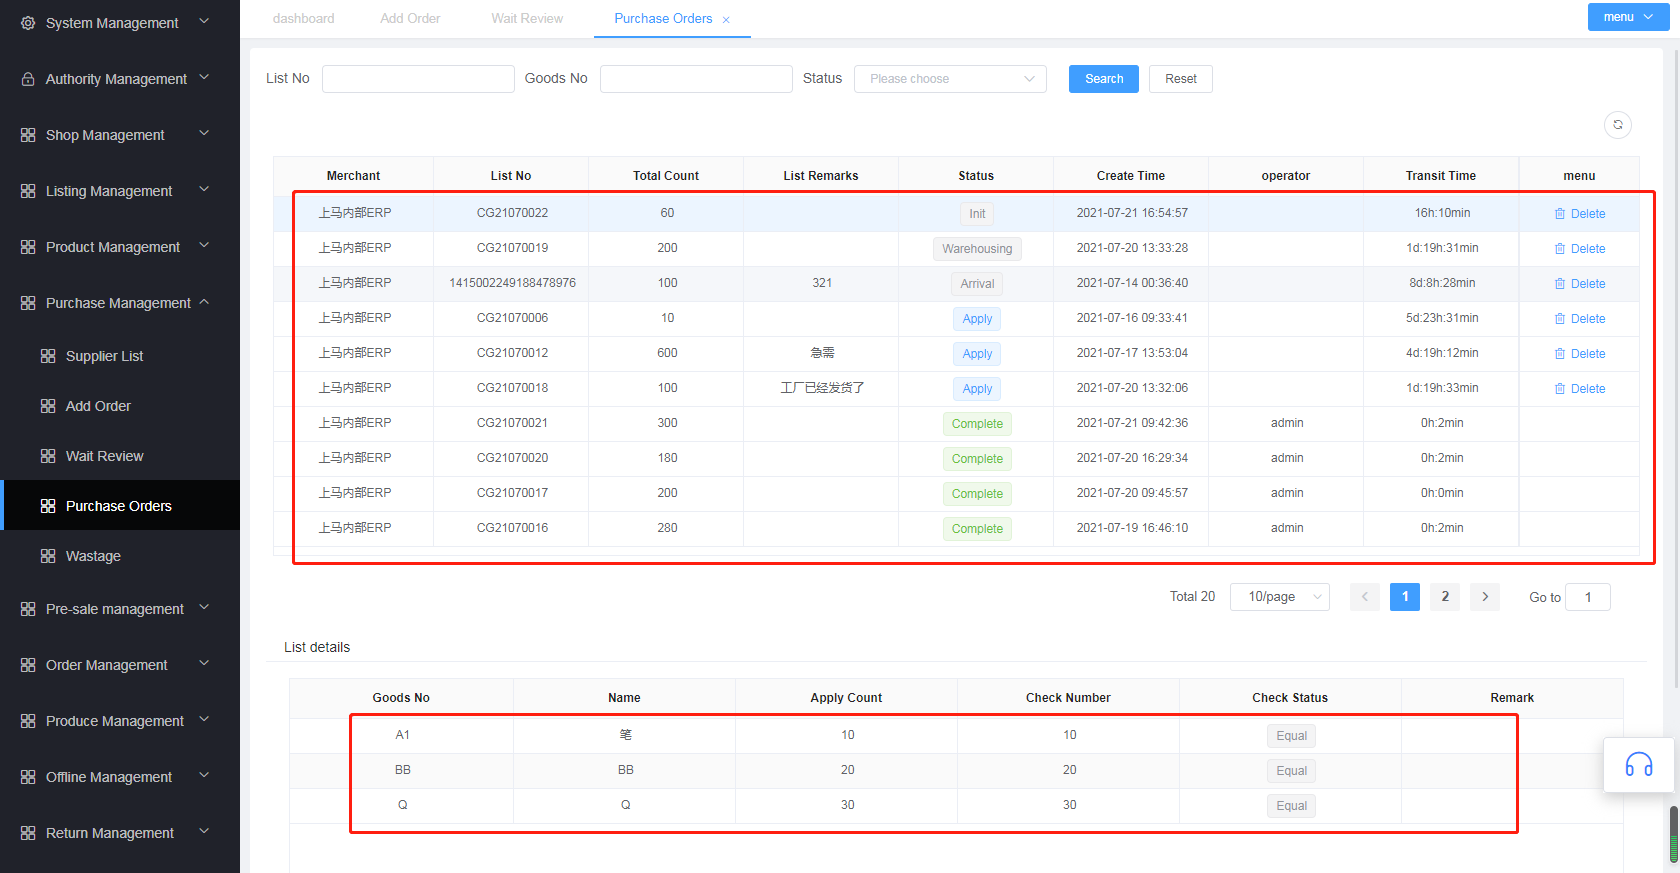Click the Offline Management grid icon

[x=28, y=777]
